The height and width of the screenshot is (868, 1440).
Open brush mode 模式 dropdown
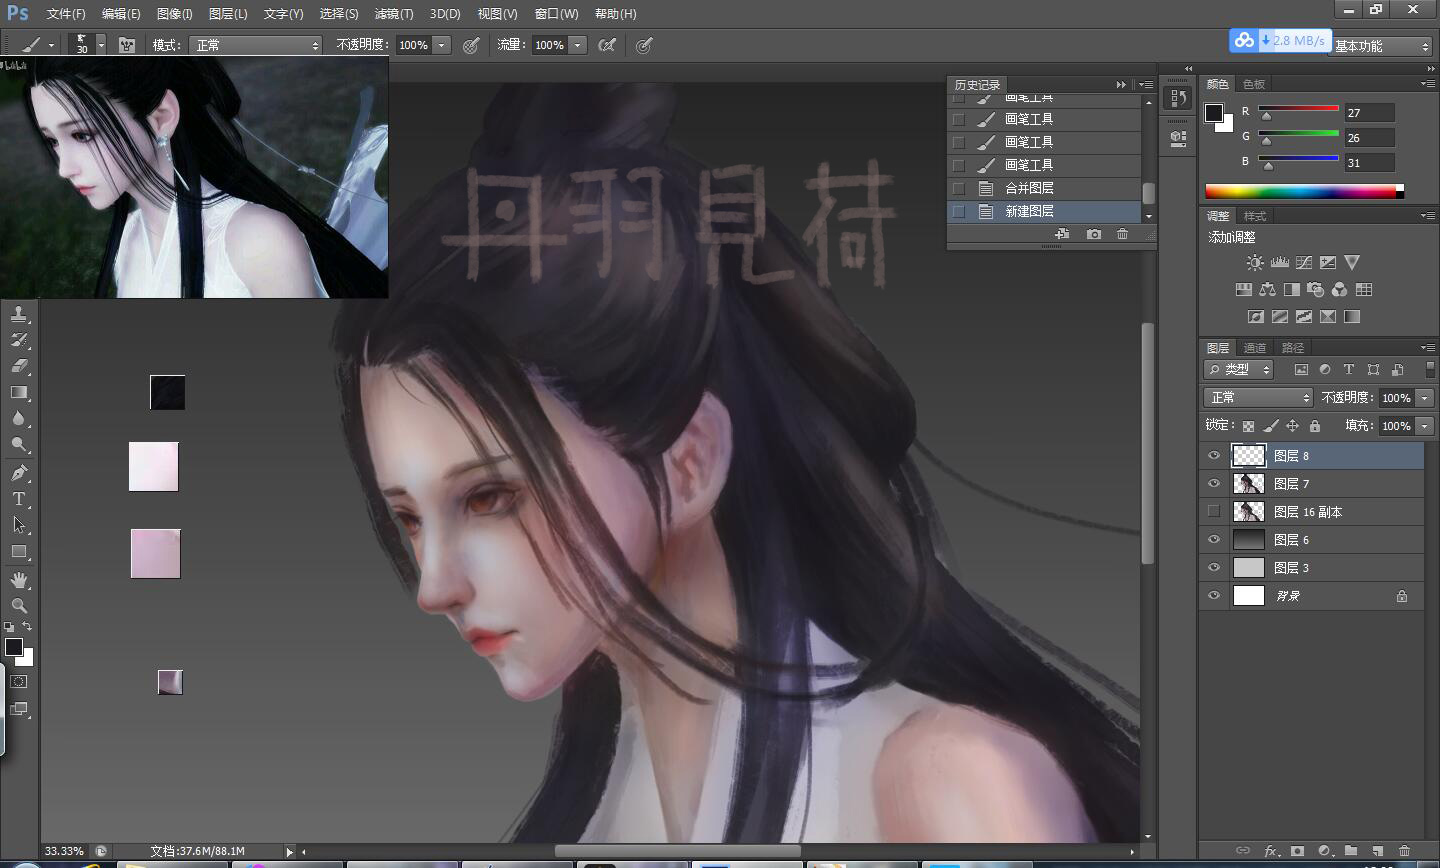click(257, 45)
